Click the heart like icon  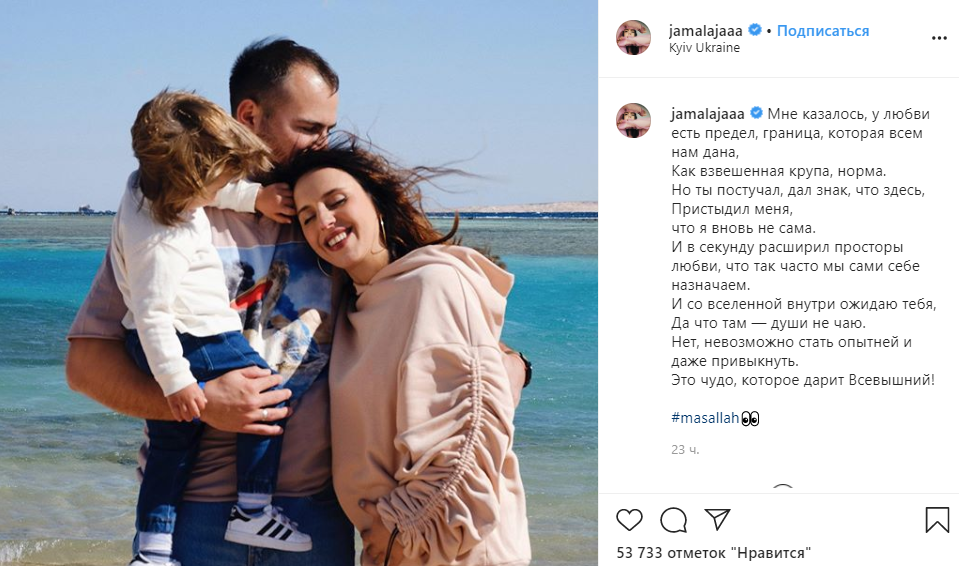click(x=629, y=520)
